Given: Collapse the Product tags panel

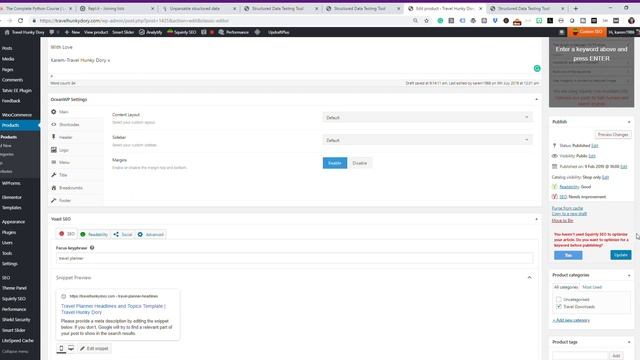Looking at the screenshot, I should click(629, 342).
